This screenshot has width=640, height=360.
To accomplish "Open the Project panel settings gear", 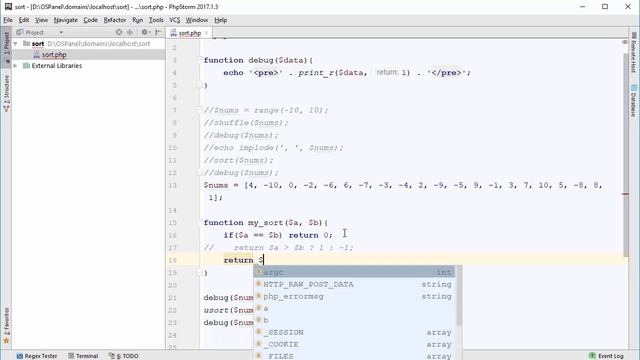I will pos(145,32).
